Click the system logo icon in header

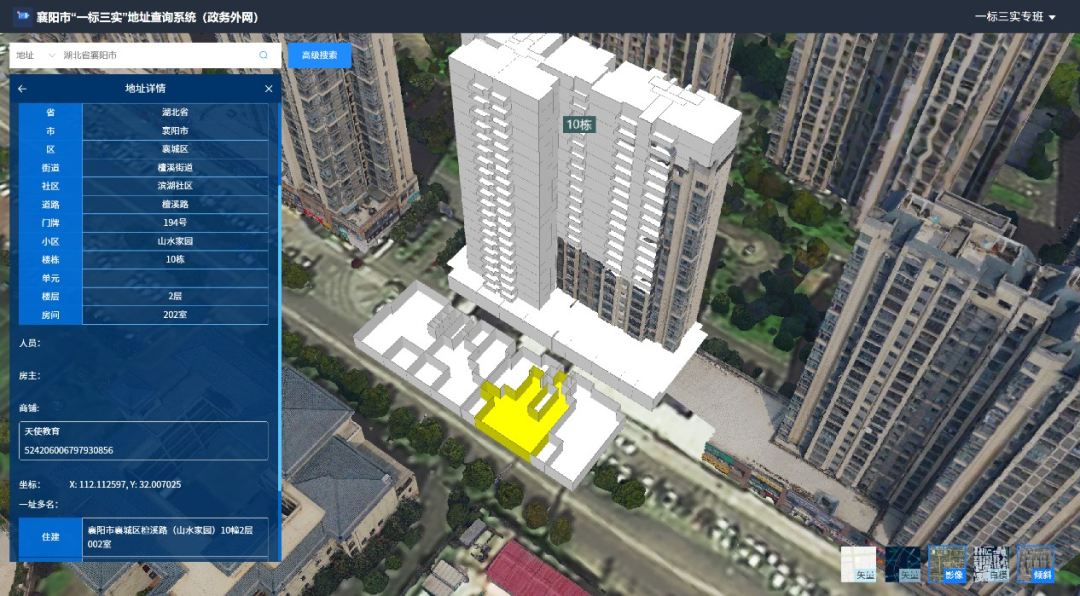point(21,17)
